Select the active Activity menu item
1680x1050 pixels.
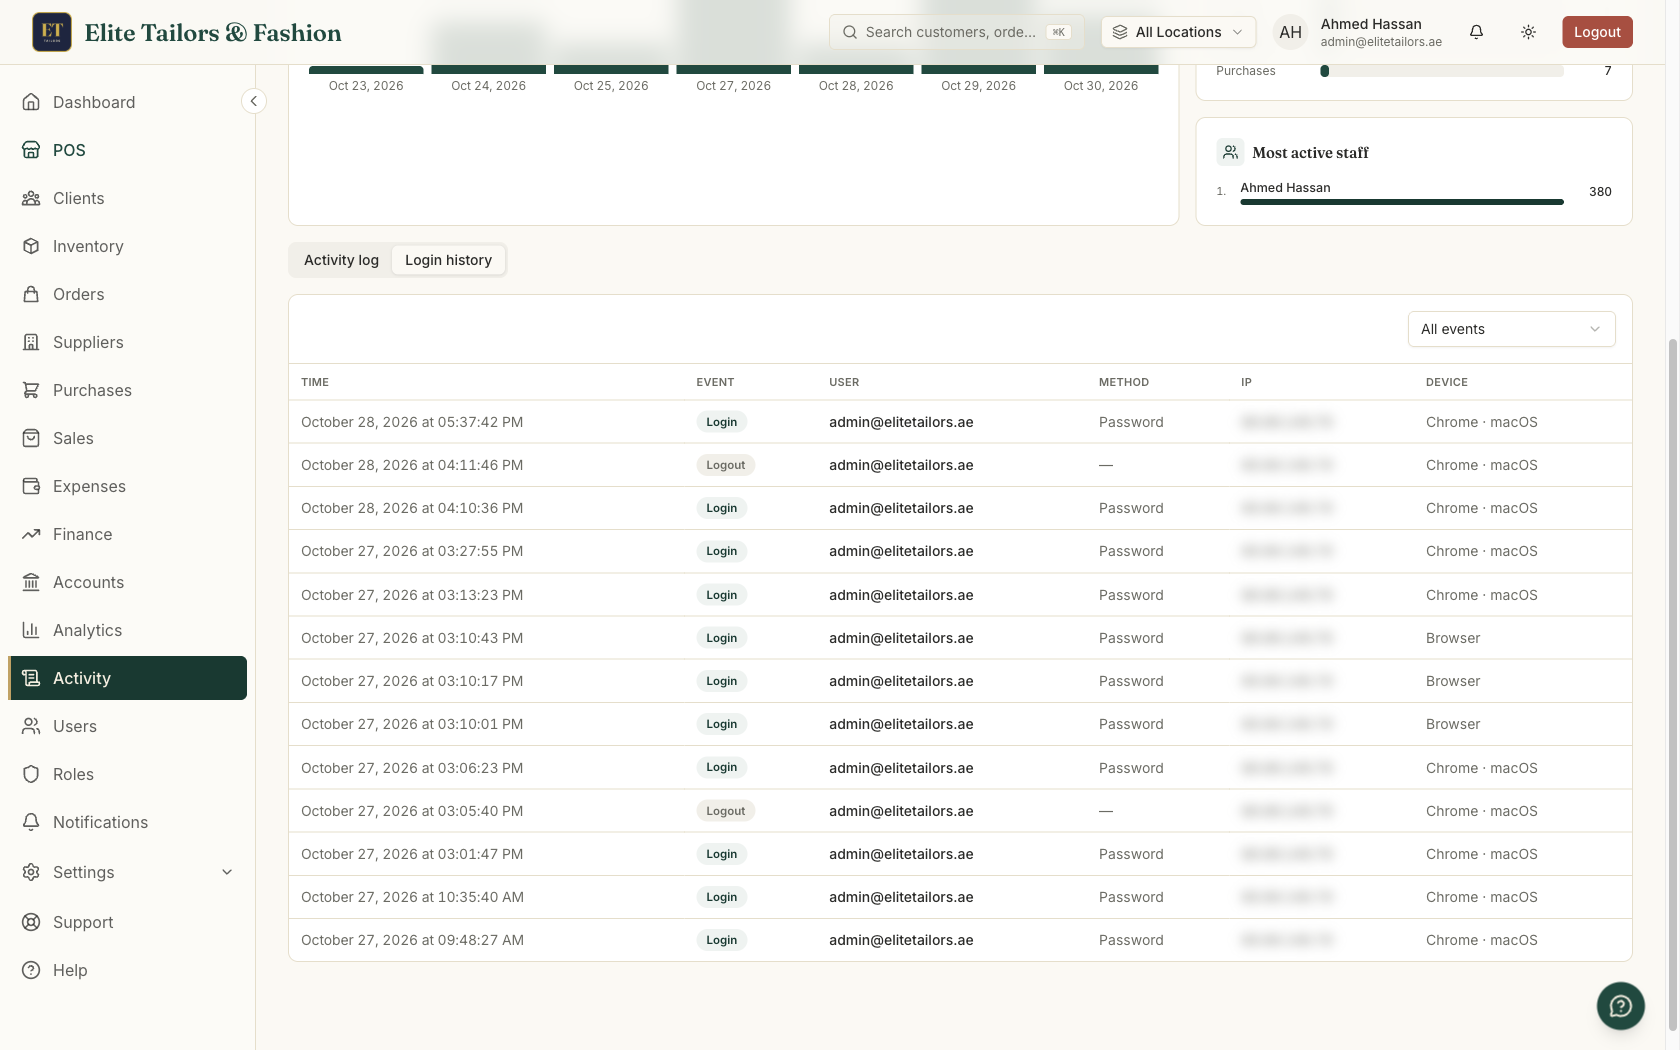click(x=128, y=678)
